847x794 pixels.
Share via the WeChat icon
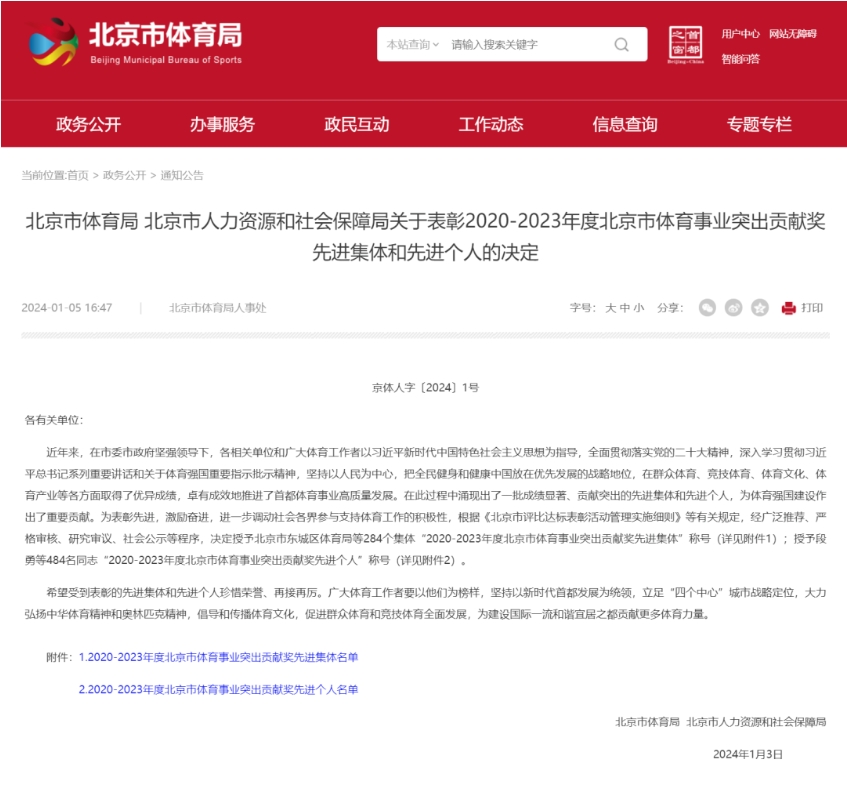click(x=707, y=308)
